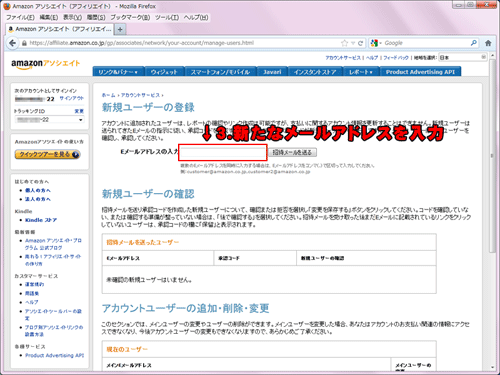Reload the page with the refresh icon

[360, 43]
